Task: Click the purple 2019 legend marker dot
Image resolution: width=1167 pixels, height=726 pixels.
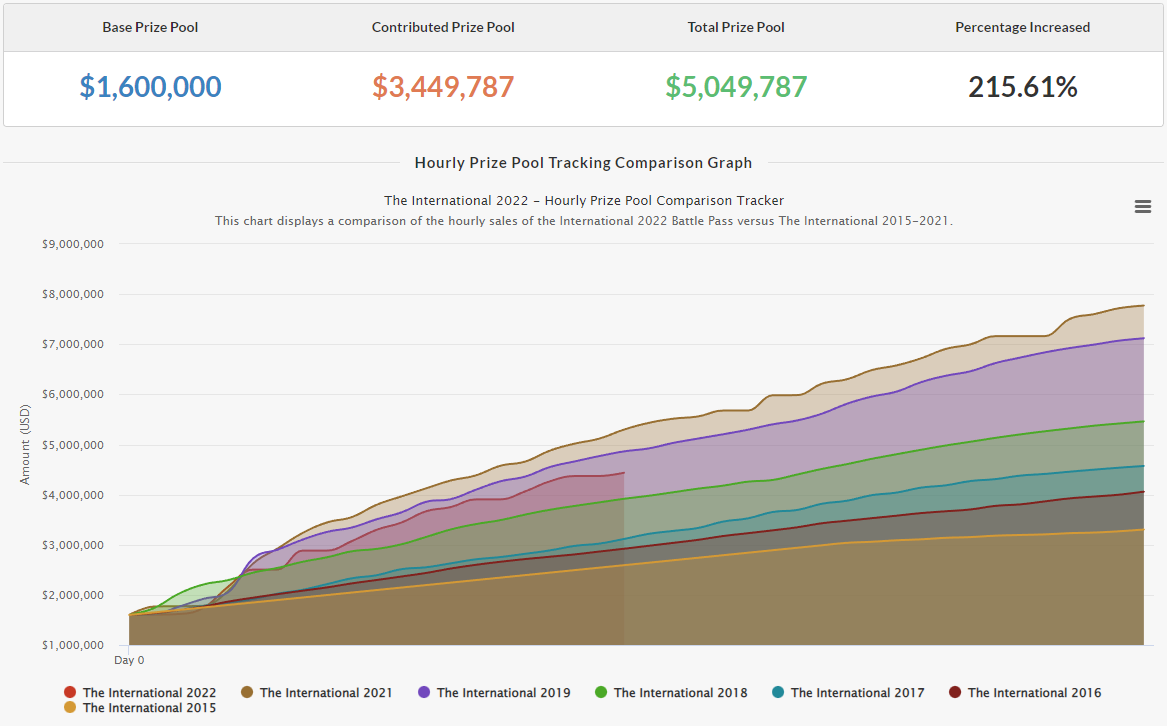Action: coord(424,692)
